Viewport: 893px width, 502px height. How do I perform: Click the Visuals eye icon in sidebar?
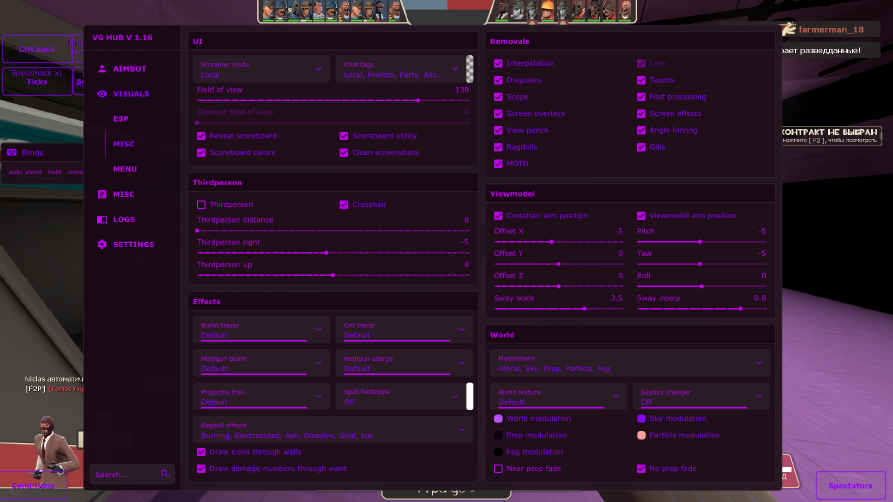[102, 93]
